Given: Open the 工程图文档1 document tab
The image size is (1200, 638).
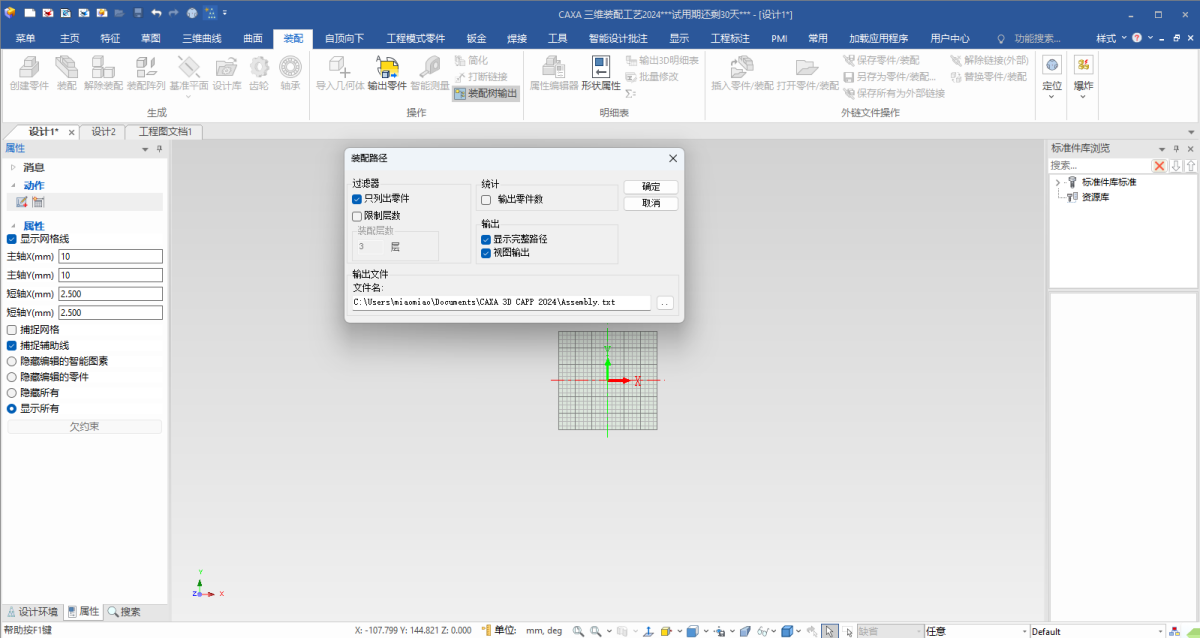Looking at the screenshot, I should click(164, 132).
